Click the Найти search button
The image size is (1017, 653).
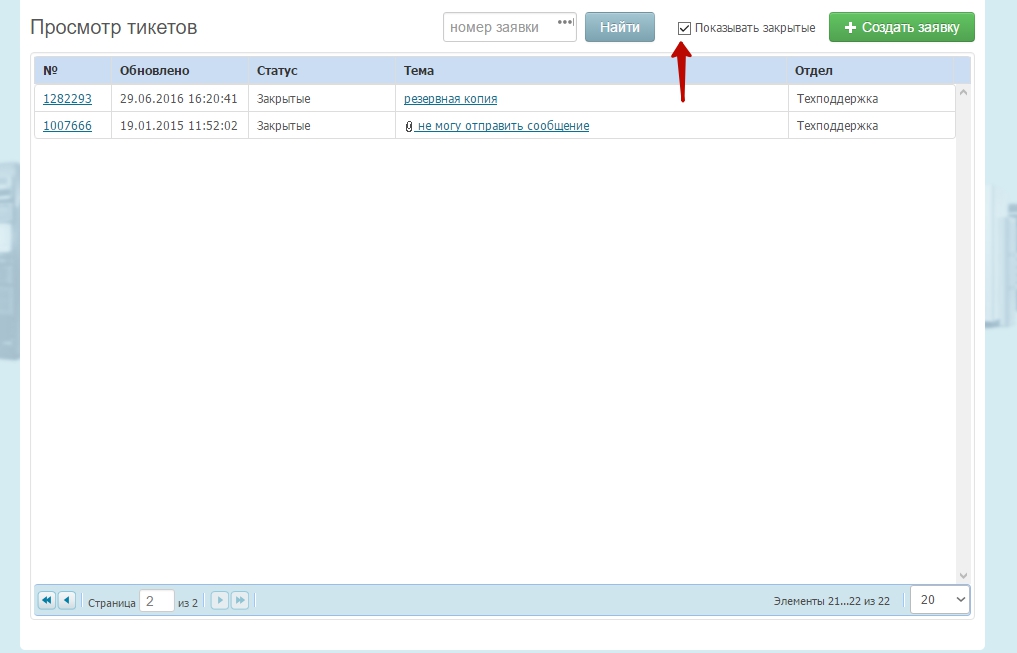click(x=619, y=27)
